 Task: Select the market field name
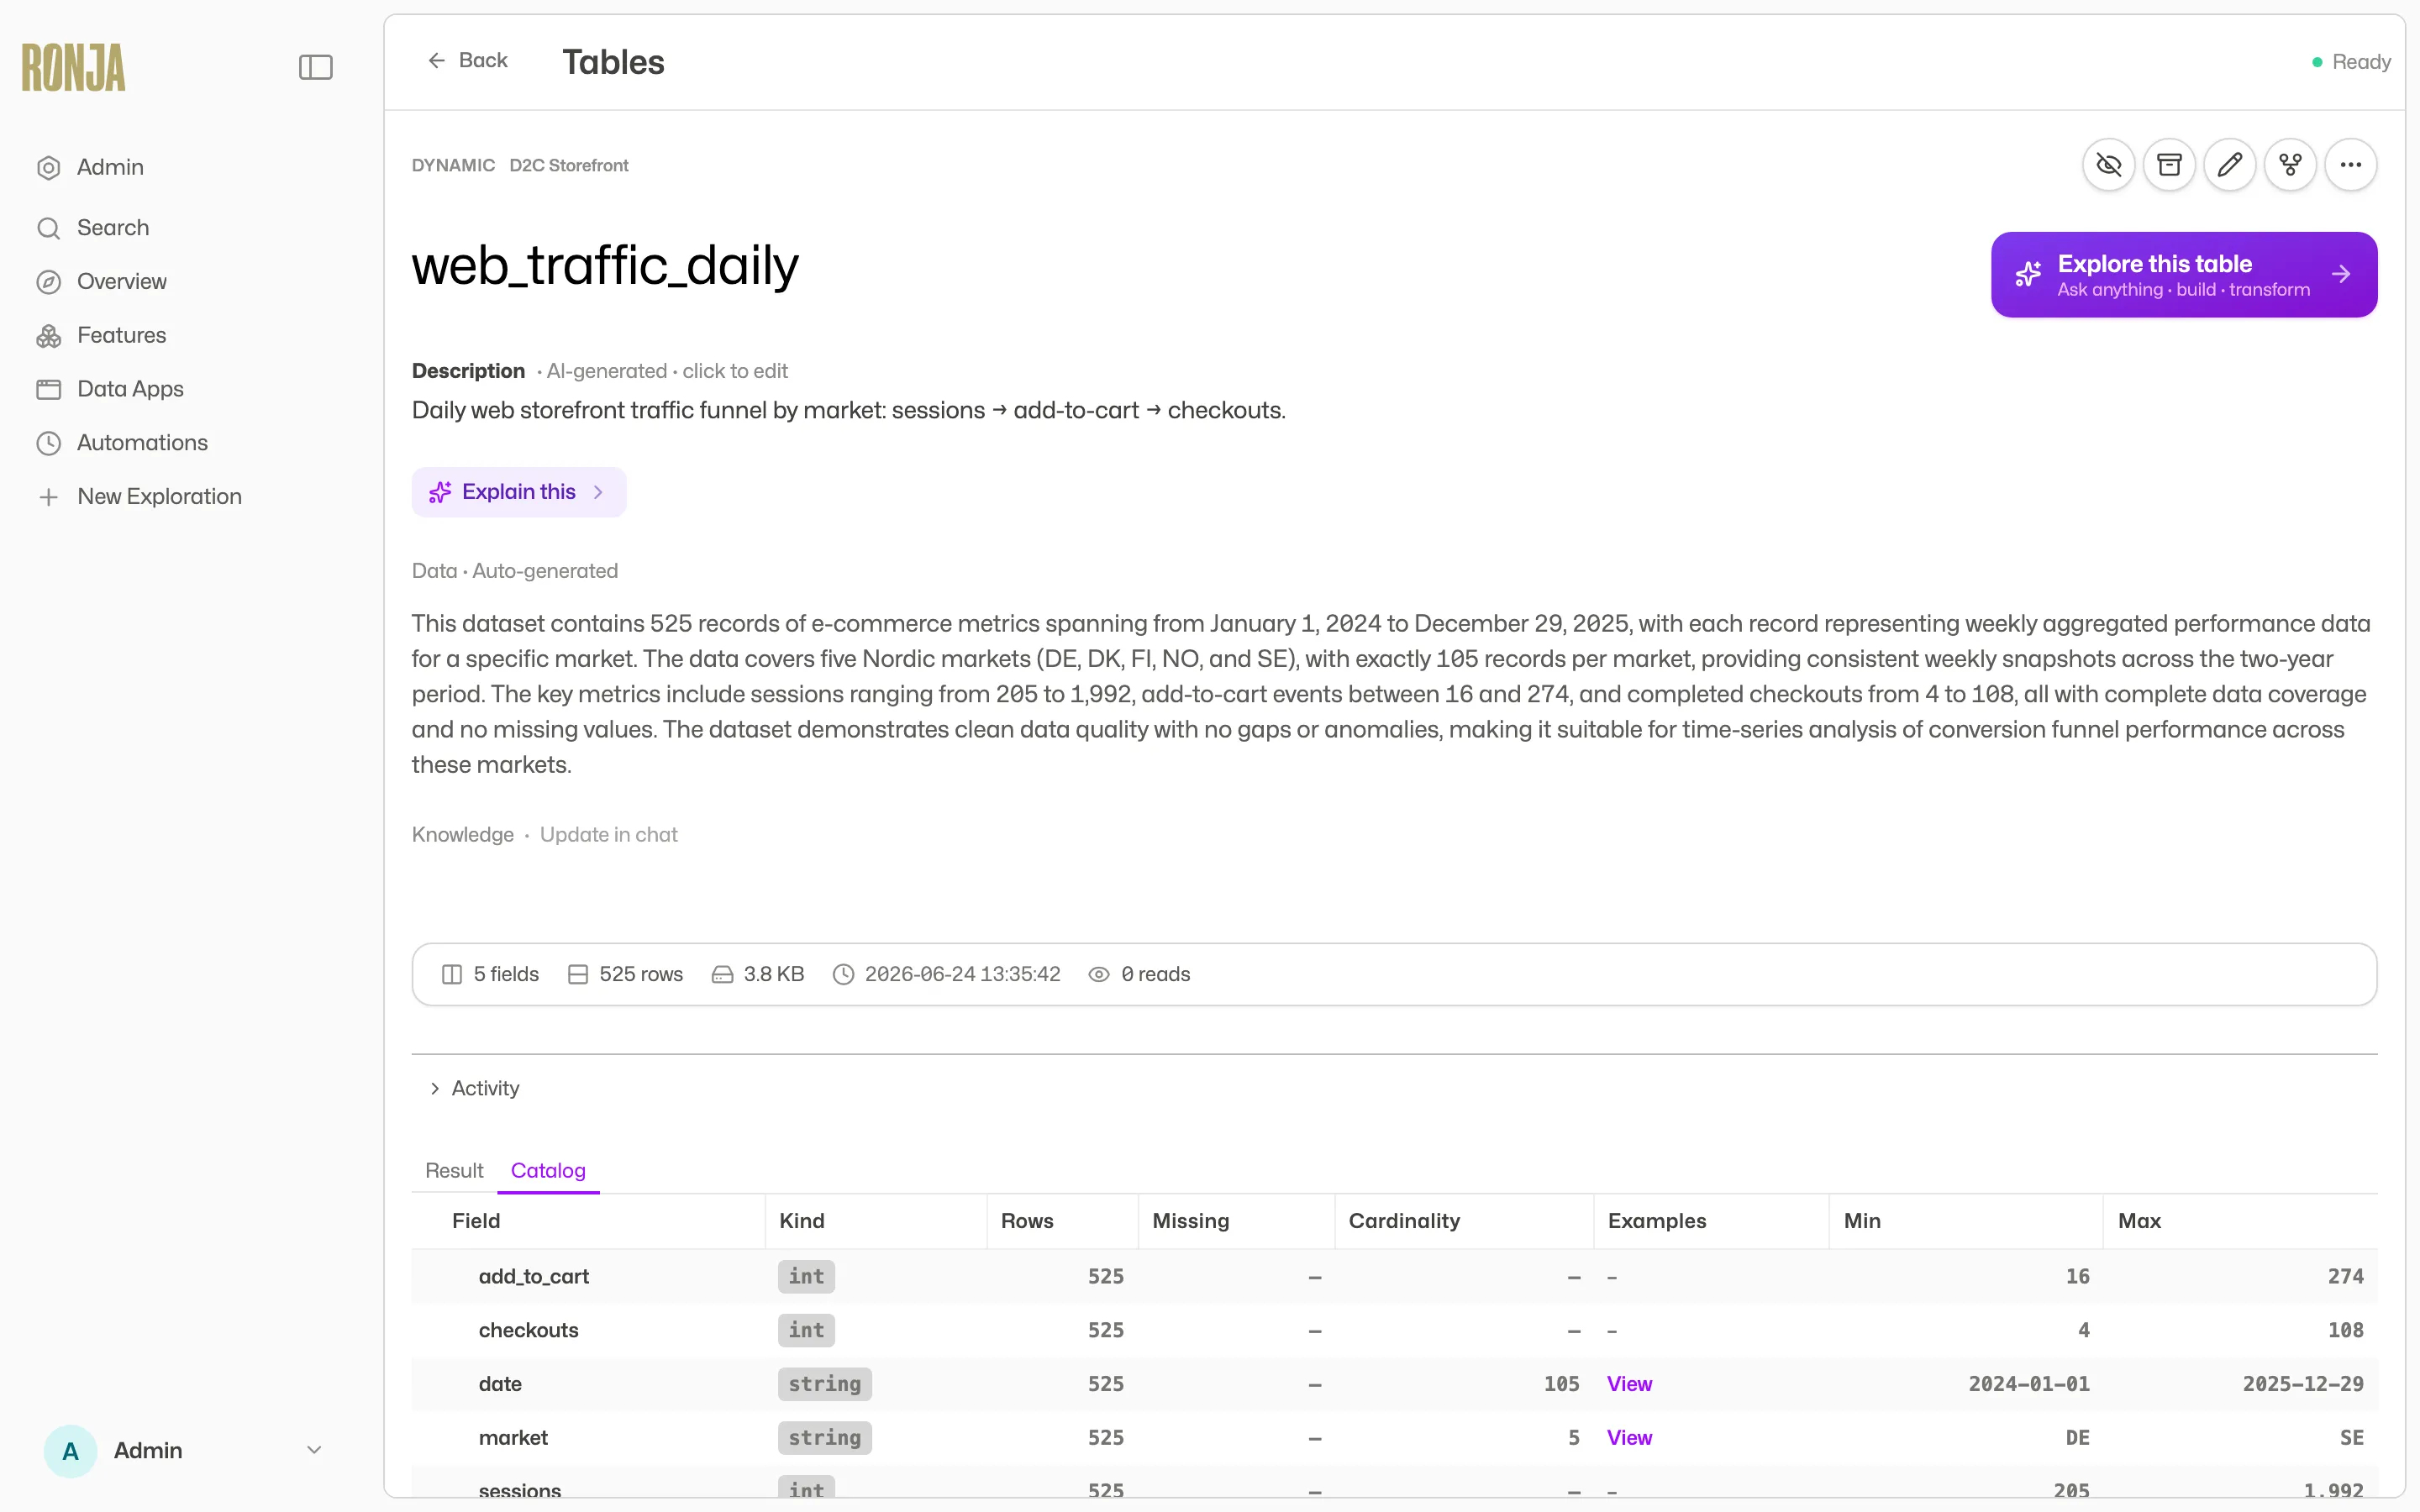pos(513,1438)
